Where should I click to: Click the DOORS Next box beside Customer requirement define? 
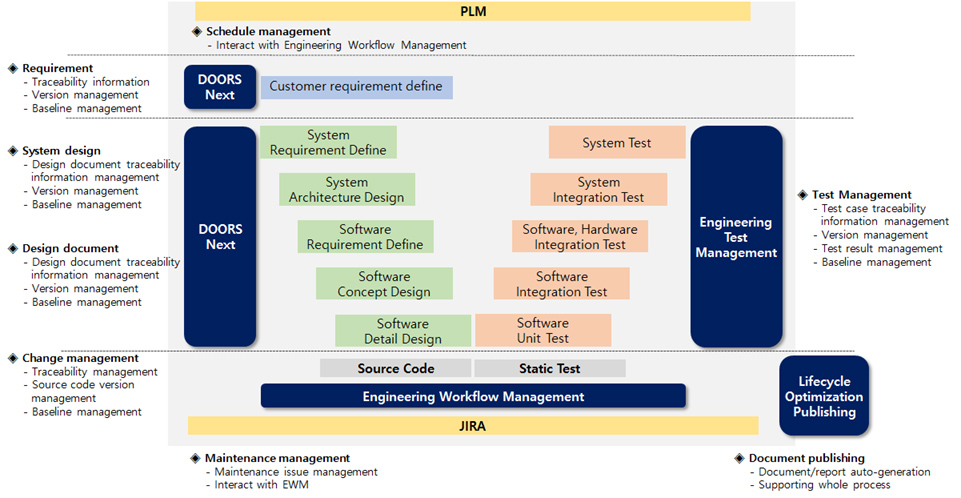click(220, 87)
